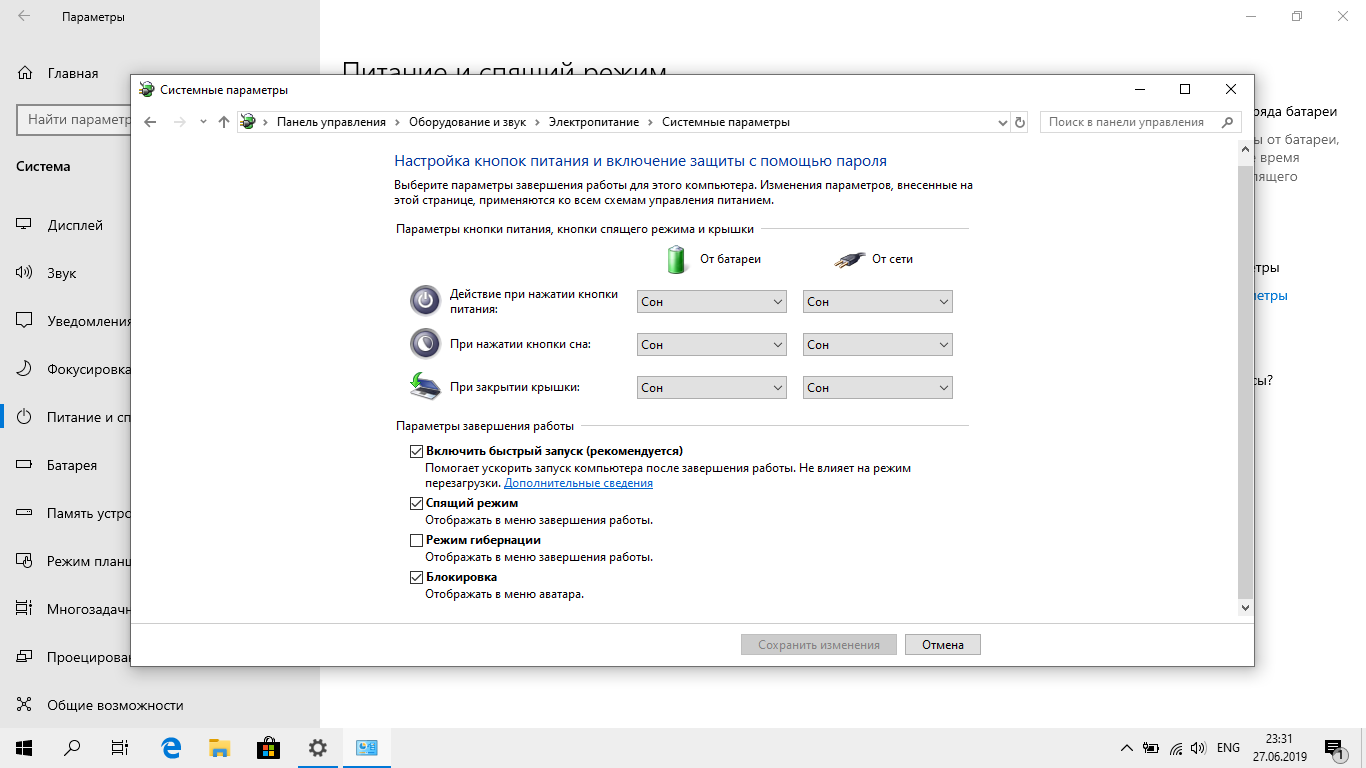This screenshot has height=768, width=1366.
Task: Open the notification center icon in tray
Action: click(1333, 747)
